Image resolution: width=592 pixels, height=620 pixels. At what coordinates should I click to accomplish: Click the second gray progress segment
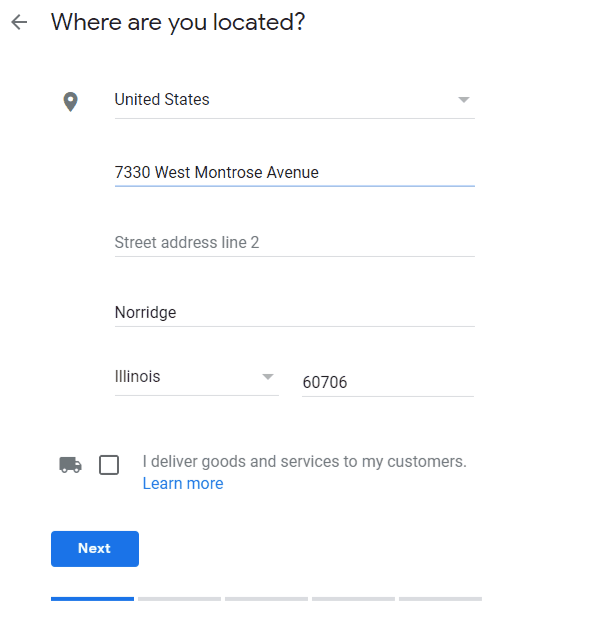[179, 599]
